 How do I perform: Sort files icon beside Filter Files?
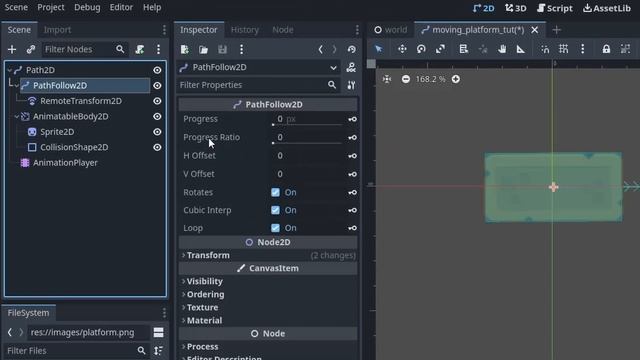tap(158, 351)
